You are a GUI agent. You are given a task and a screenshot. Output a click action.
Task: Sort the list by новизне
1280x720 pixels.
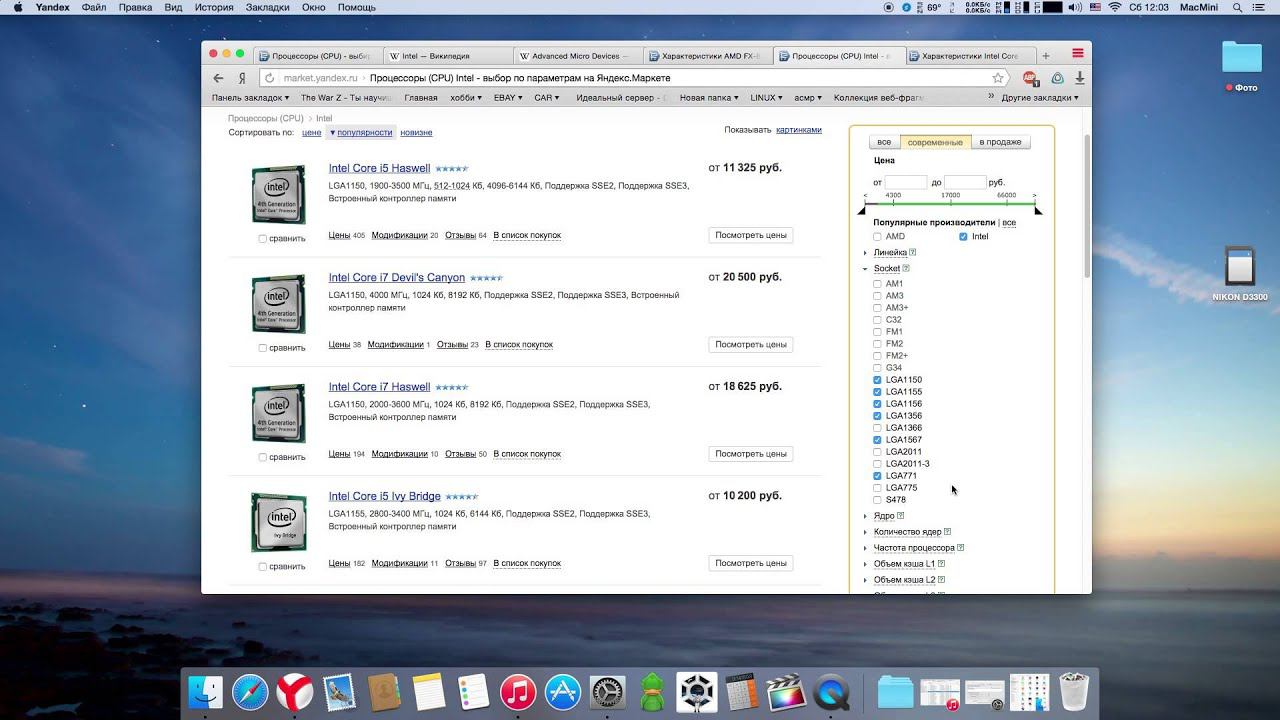(x=416, y=132)
